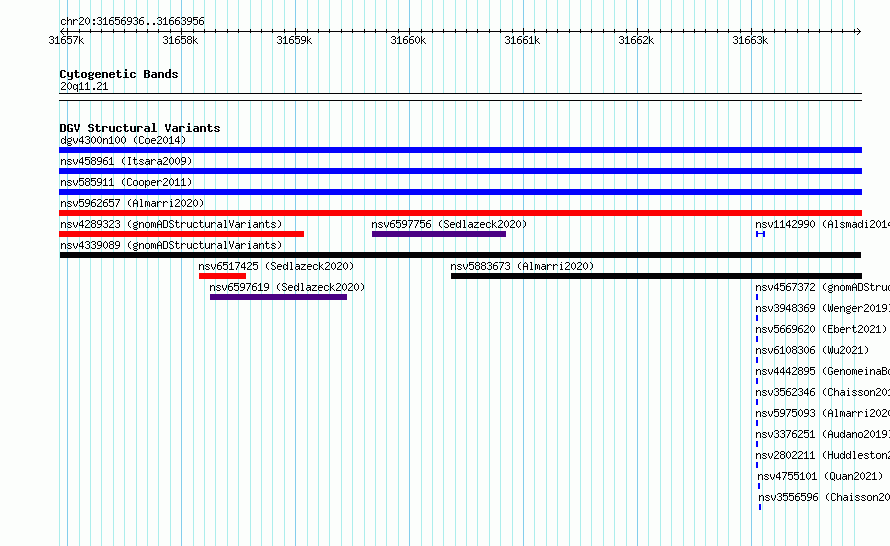This screenshot has width=890, height=546.
Task: Select the black nsv4339089 gnomAD variant bar
Action: point(460,255)
